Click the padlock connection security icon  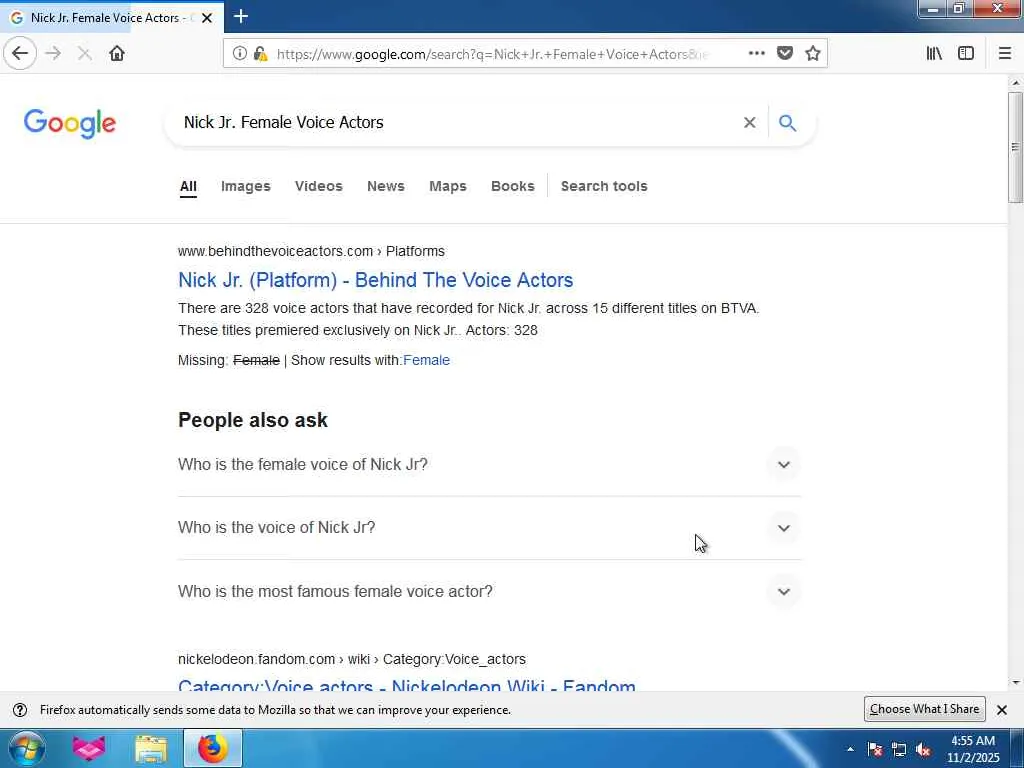(261, 54)
